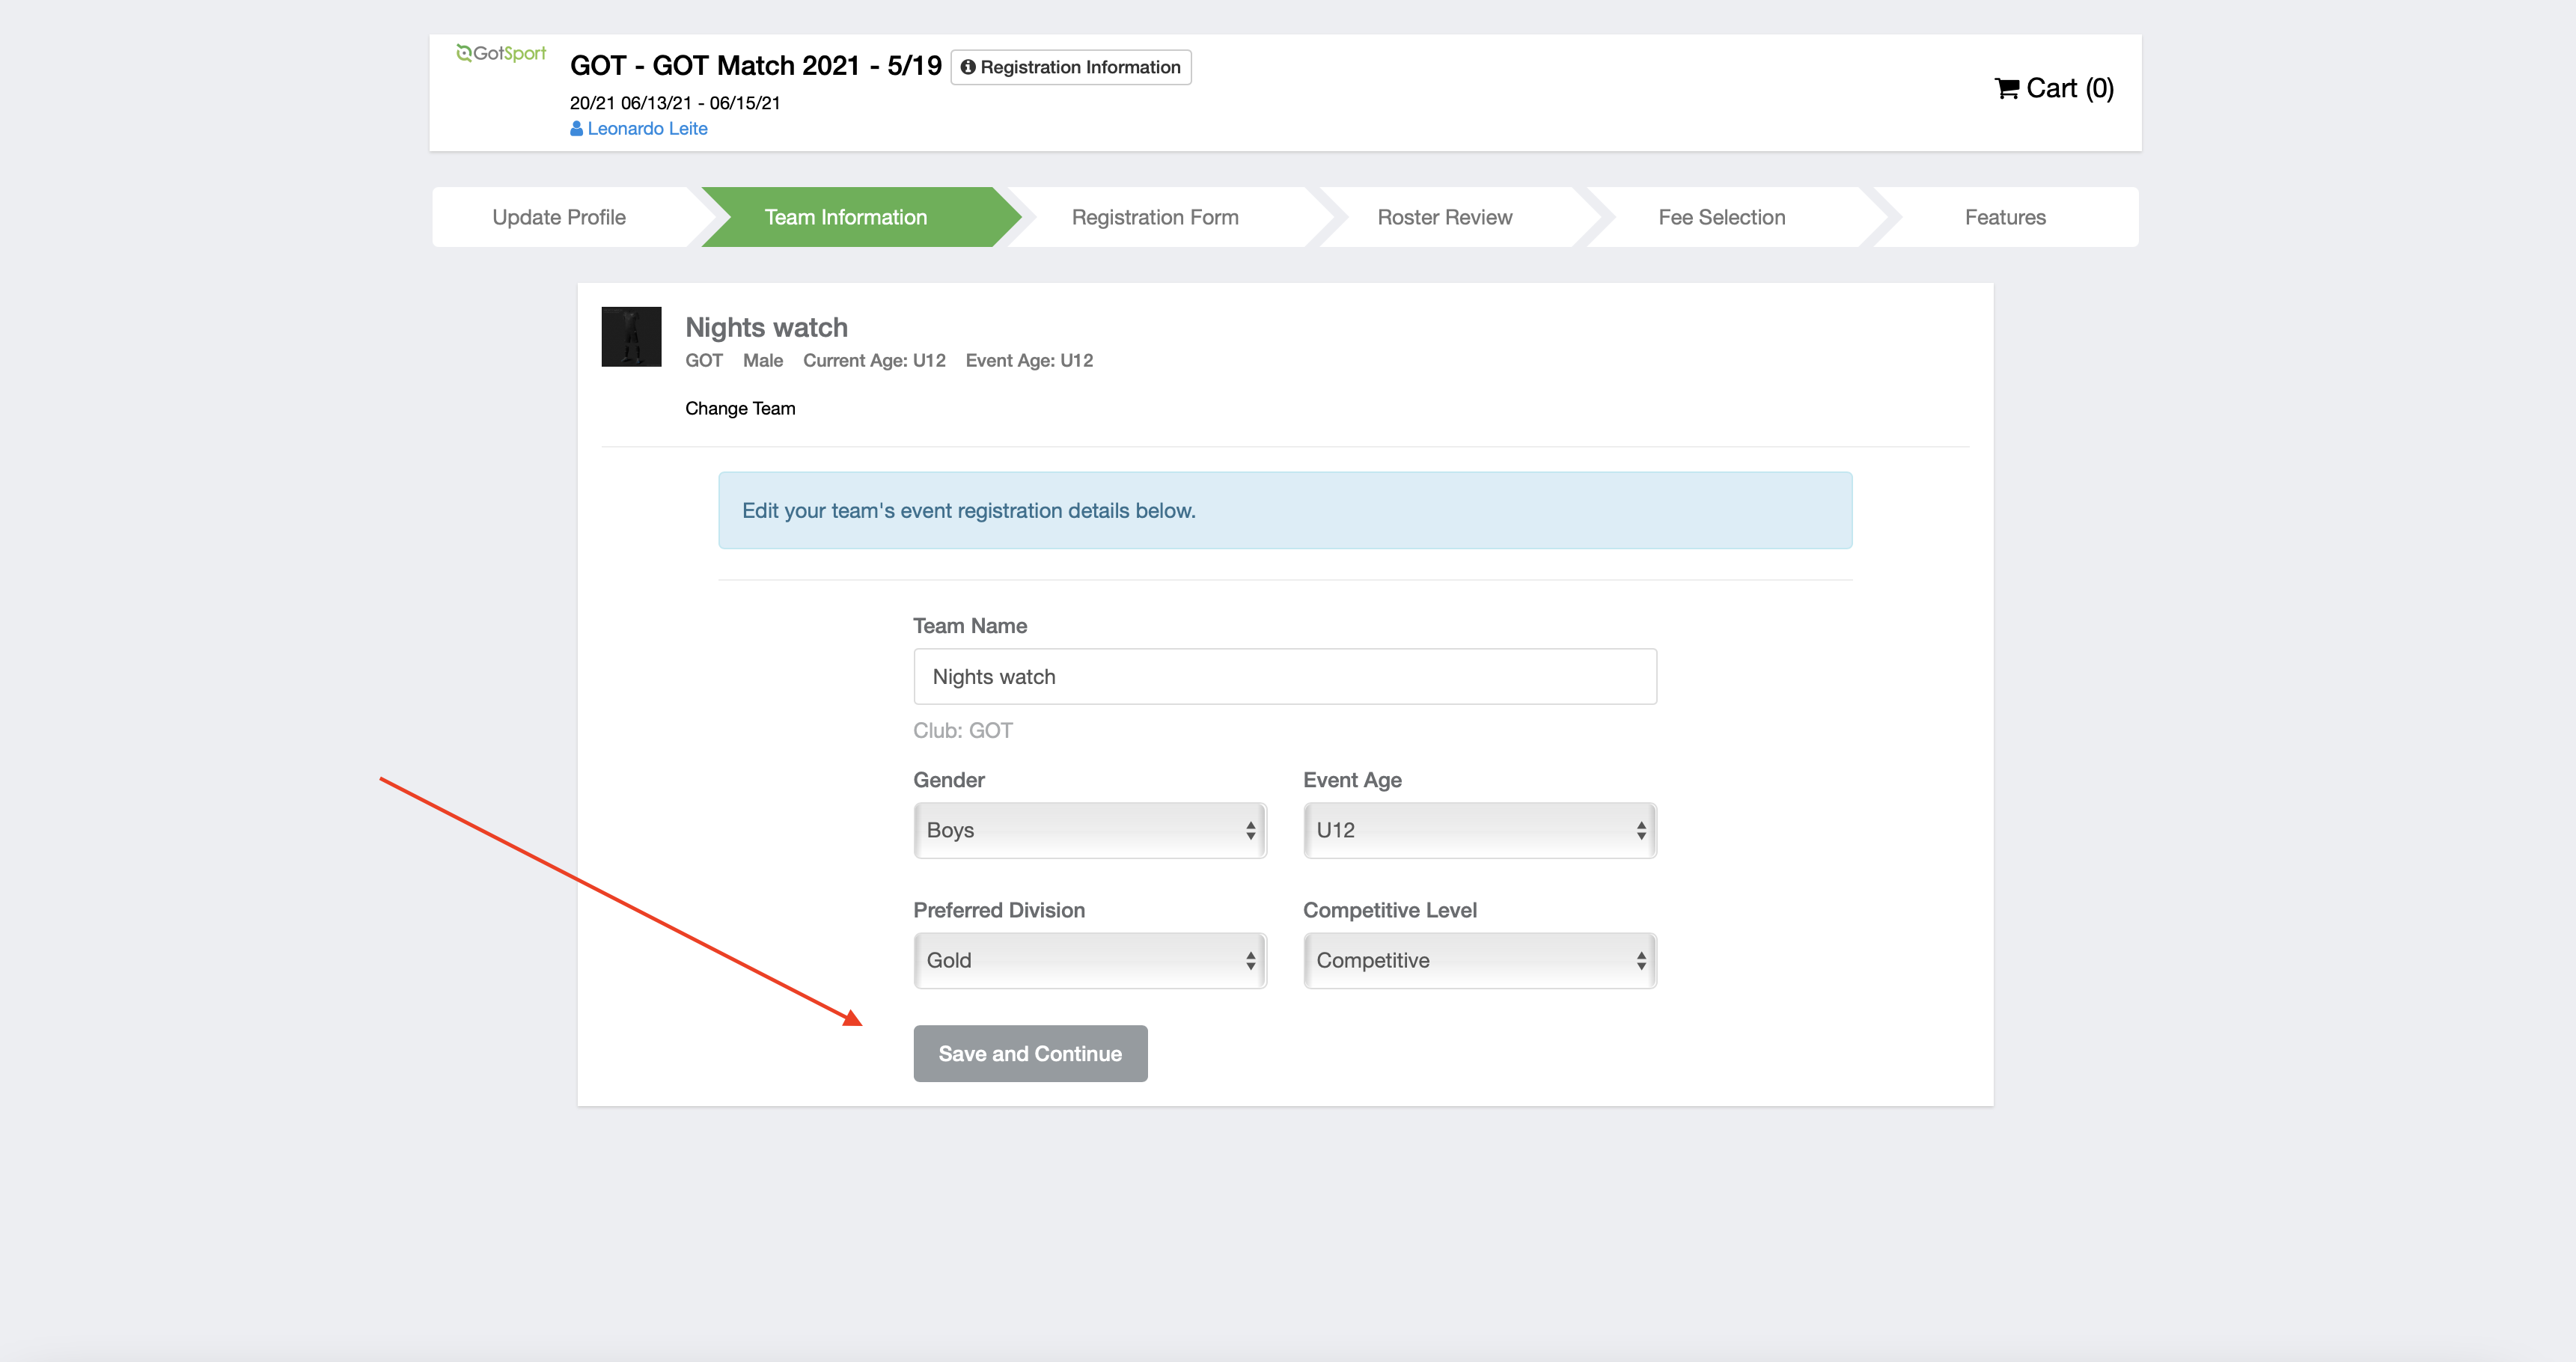Click the Change Team link
This screenshot has width=2576, height=1362.
[740, 408]
